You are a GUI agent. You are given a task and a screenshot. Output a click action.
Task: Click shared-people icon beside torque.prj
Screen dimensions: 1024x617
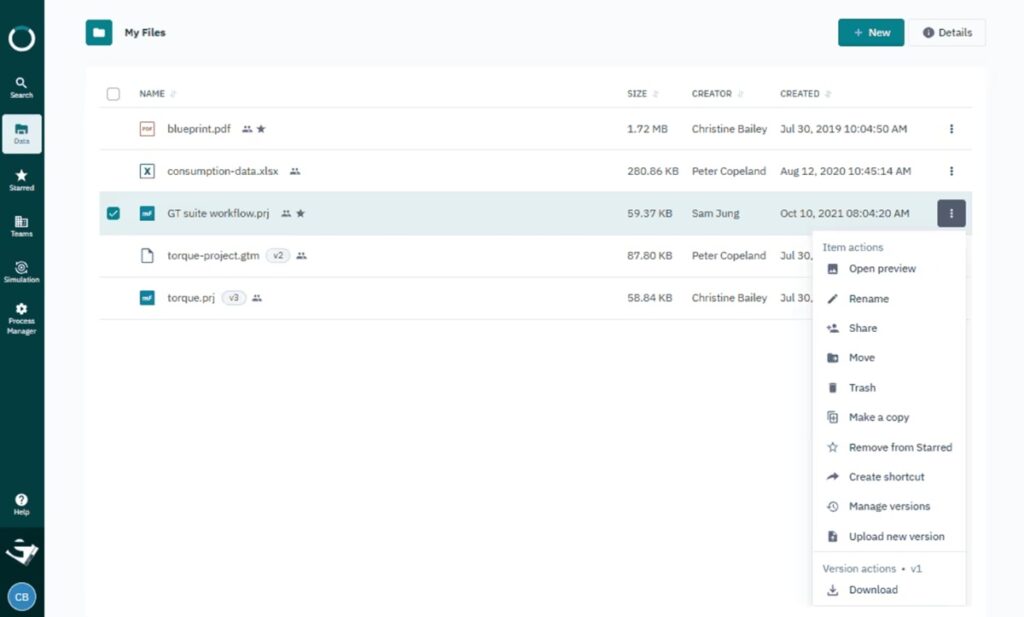click(257, 298)
